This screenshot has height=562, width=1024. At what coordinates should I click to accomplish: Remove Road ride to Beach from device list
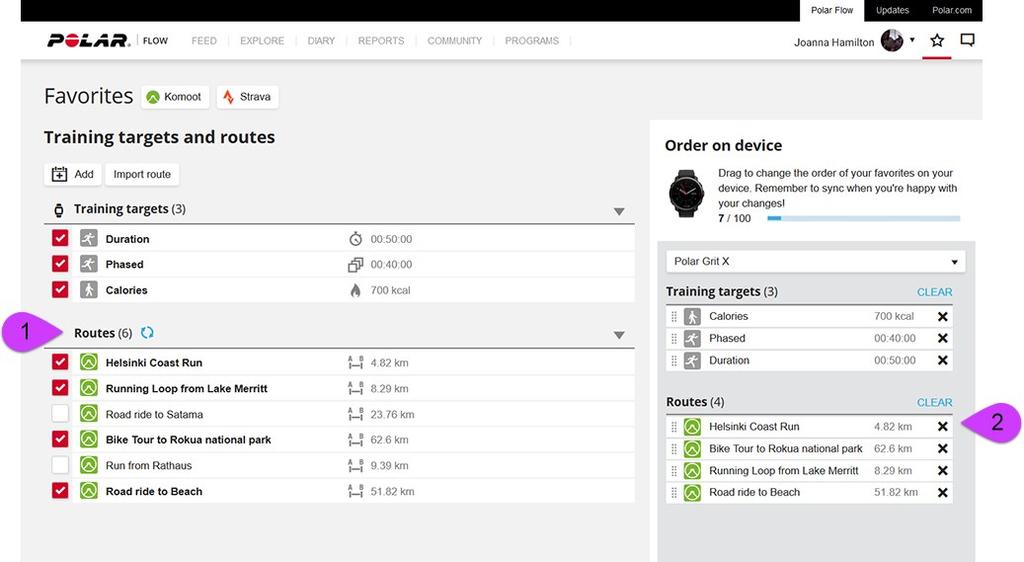pos(942,492)
